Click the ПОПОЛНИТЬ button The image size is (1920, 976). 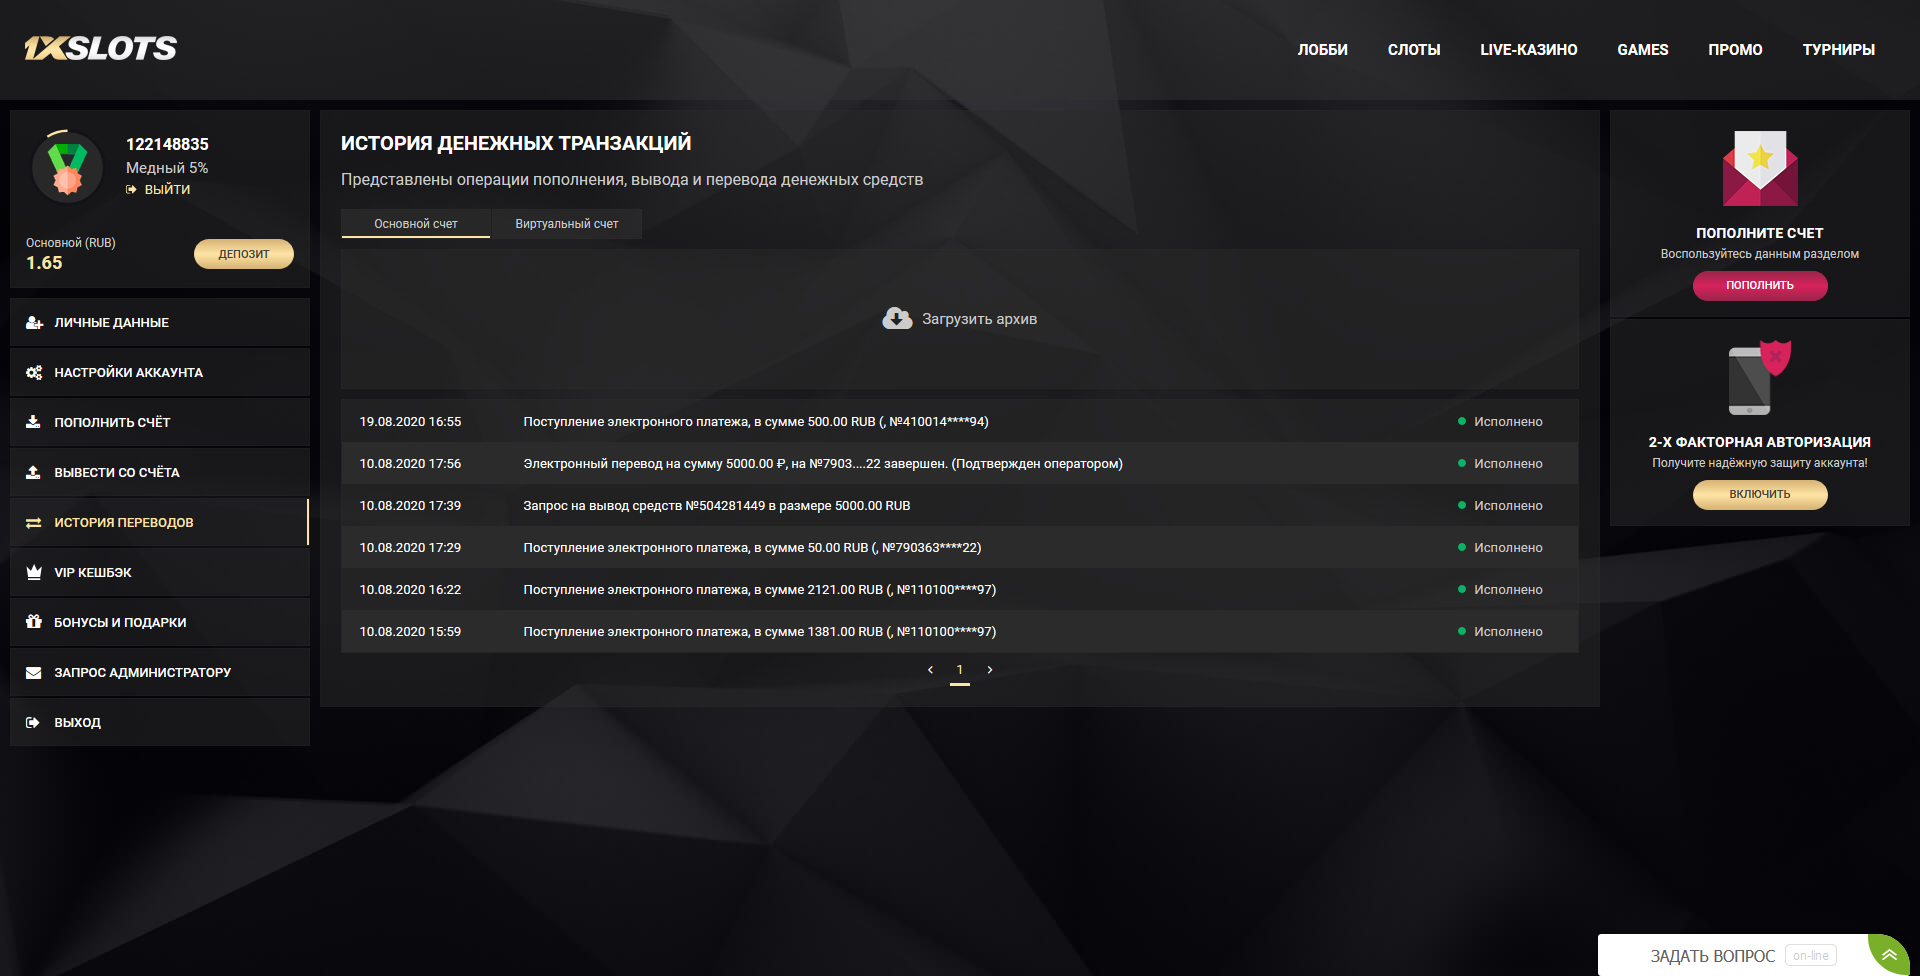coord(1760,285)
